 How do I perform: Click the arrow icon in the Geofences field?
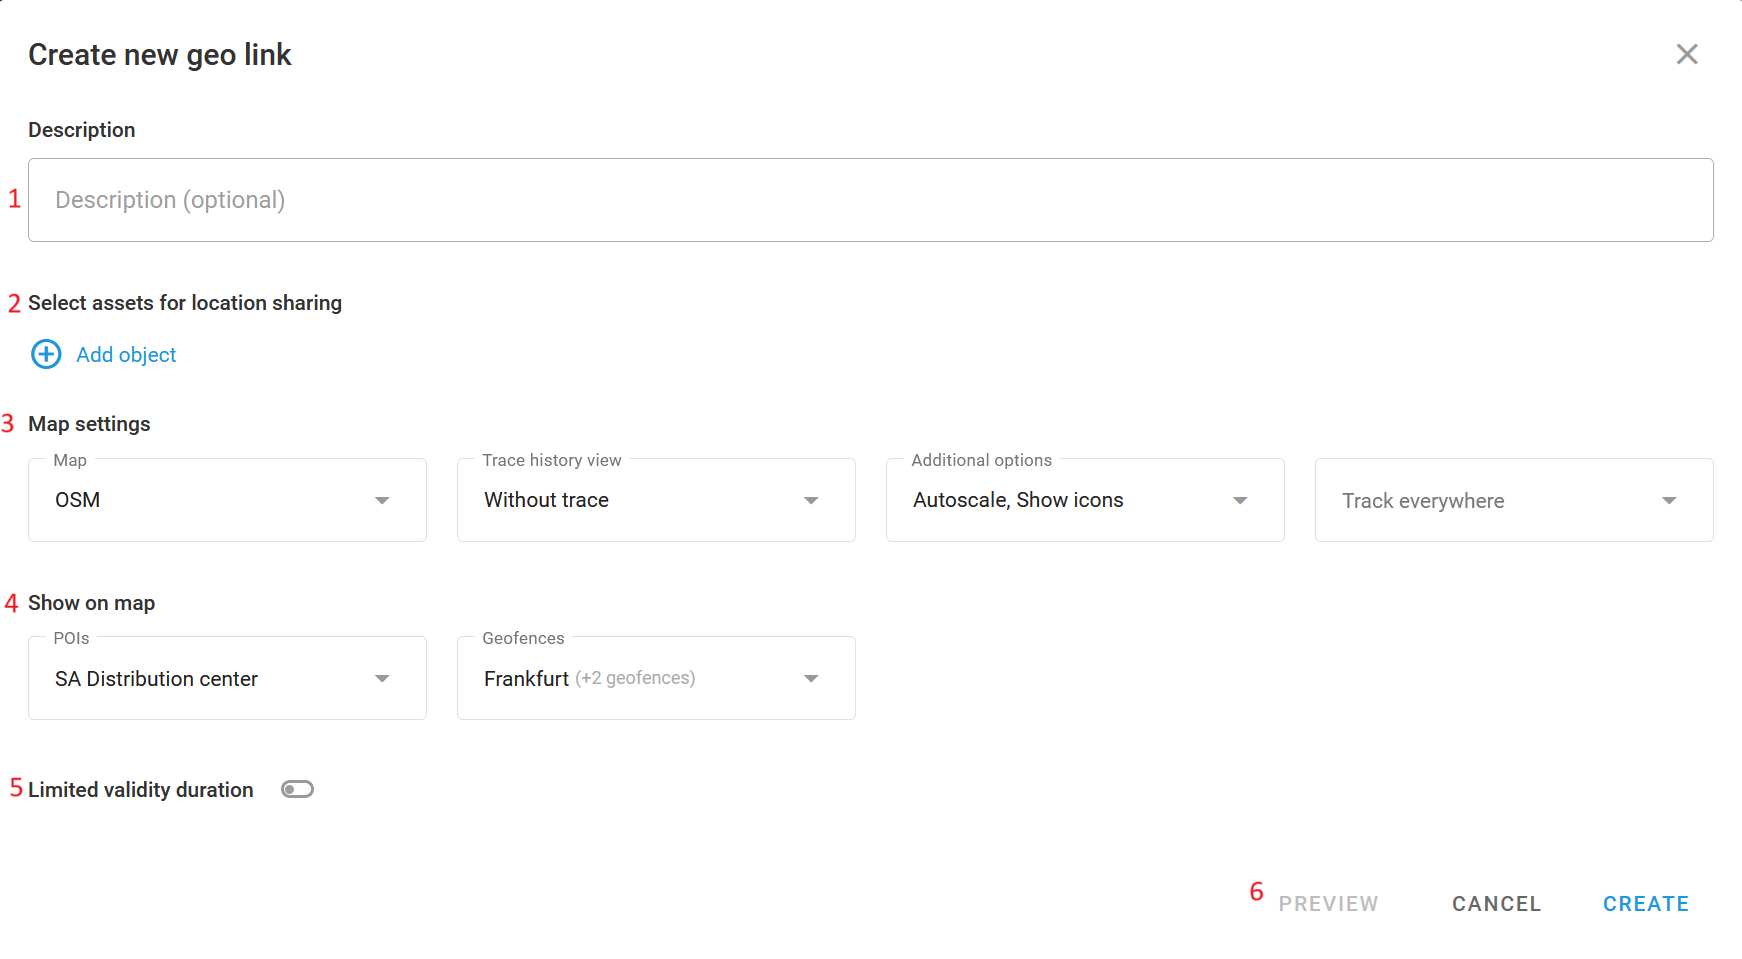(x=811, y=679)
